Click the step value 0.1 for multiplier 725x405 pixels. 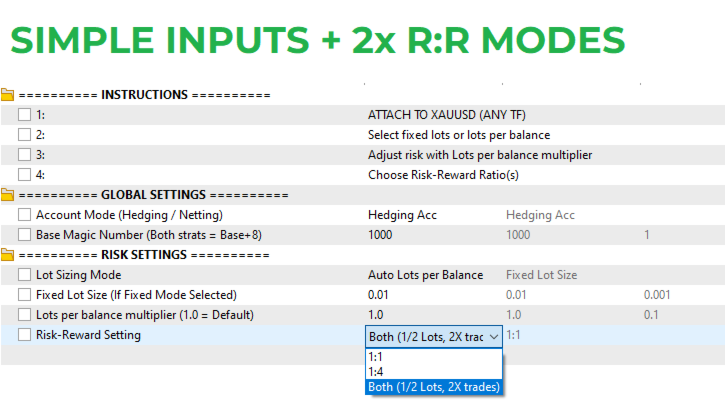(x=651, y=315)
